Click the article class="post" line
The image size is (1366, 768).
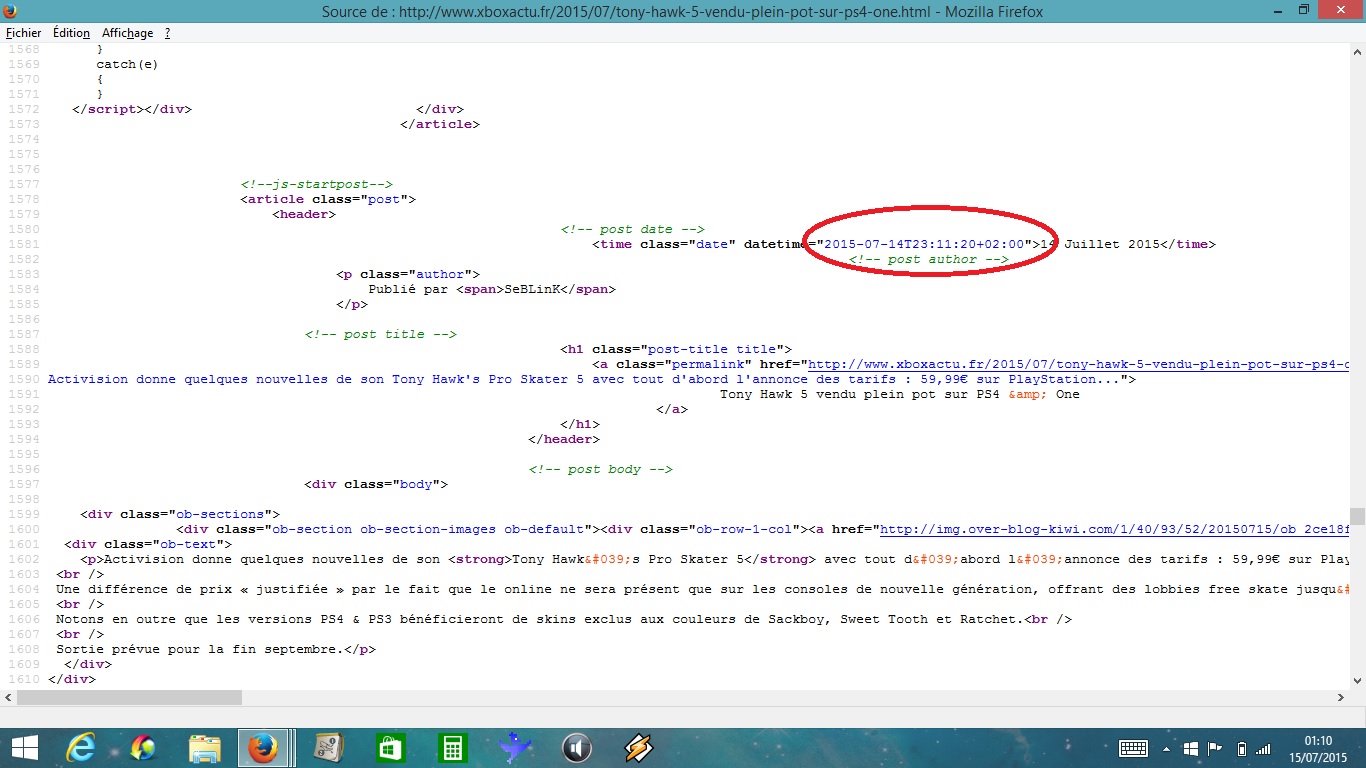pyautogui.click(x=328, y=199)
